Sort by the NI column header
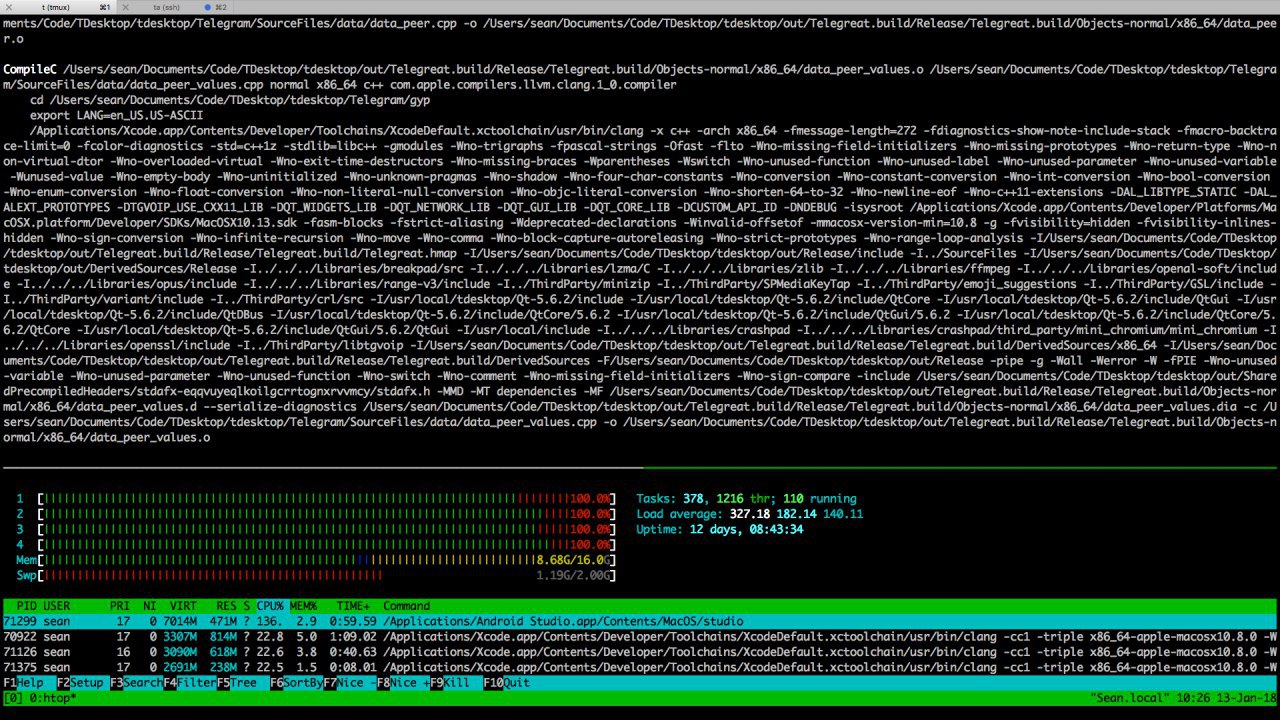 tap(150, 606)
